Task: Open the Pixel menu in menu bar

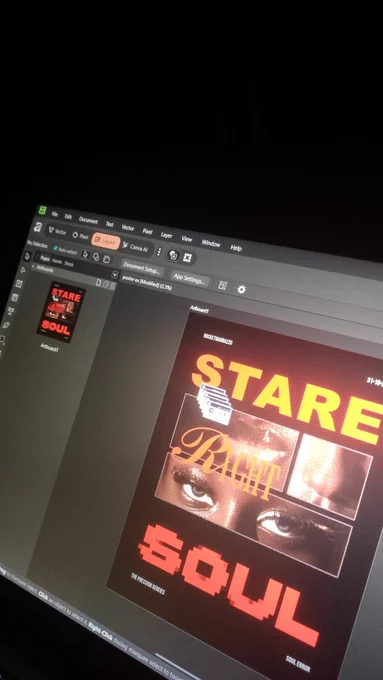Action: tap(147, 231)
